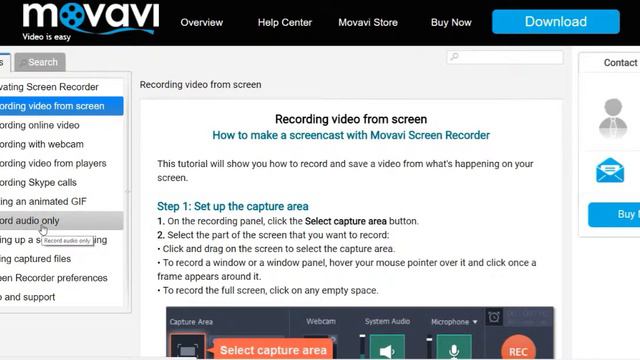Open Record audio only topic

(x=61, y=221)
